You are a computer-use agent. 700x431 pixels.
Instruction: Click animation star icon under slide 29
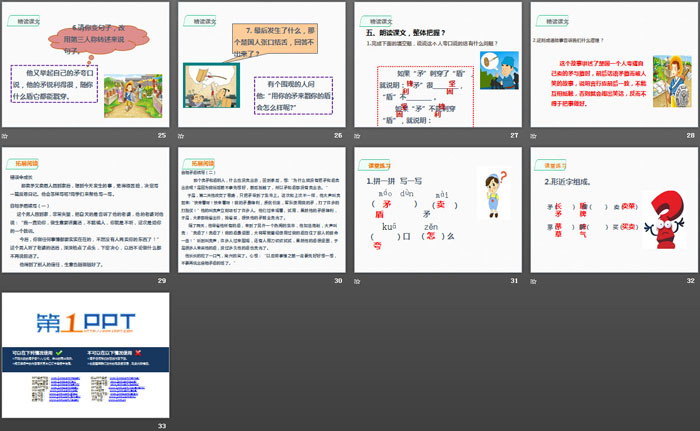pos(7,280)
